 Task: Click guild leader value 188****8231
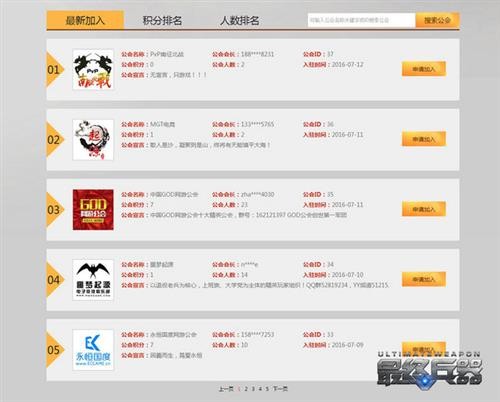point(257,54)
